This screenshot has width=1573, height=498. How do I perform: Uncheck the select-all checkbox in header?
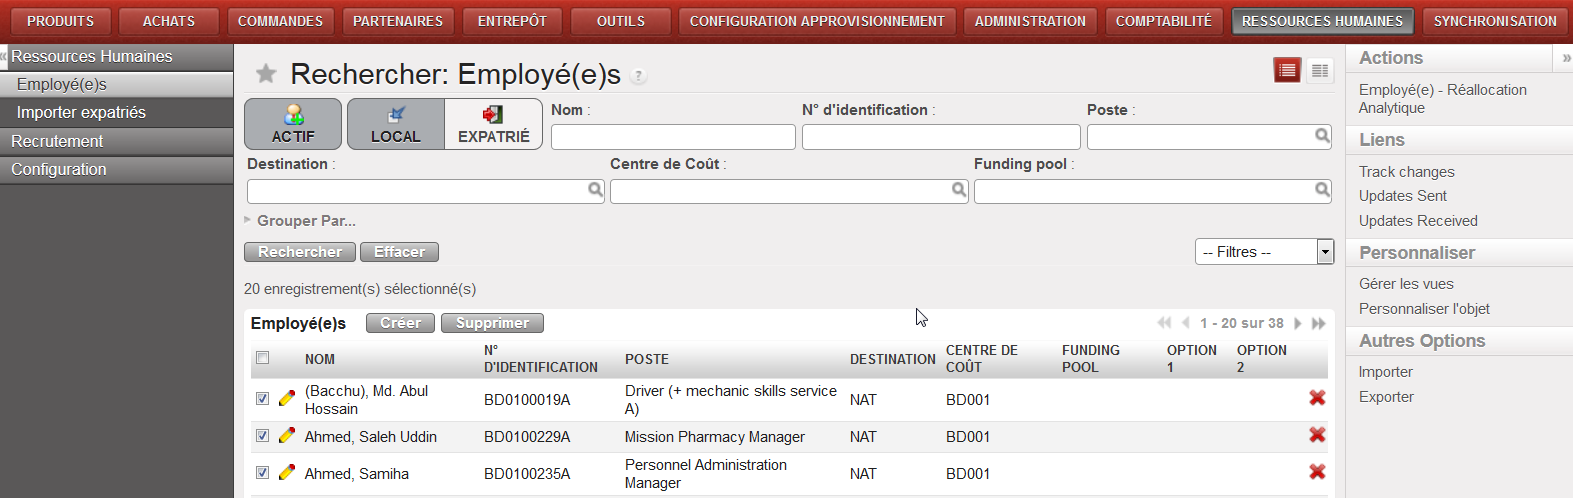pos(262,358)
